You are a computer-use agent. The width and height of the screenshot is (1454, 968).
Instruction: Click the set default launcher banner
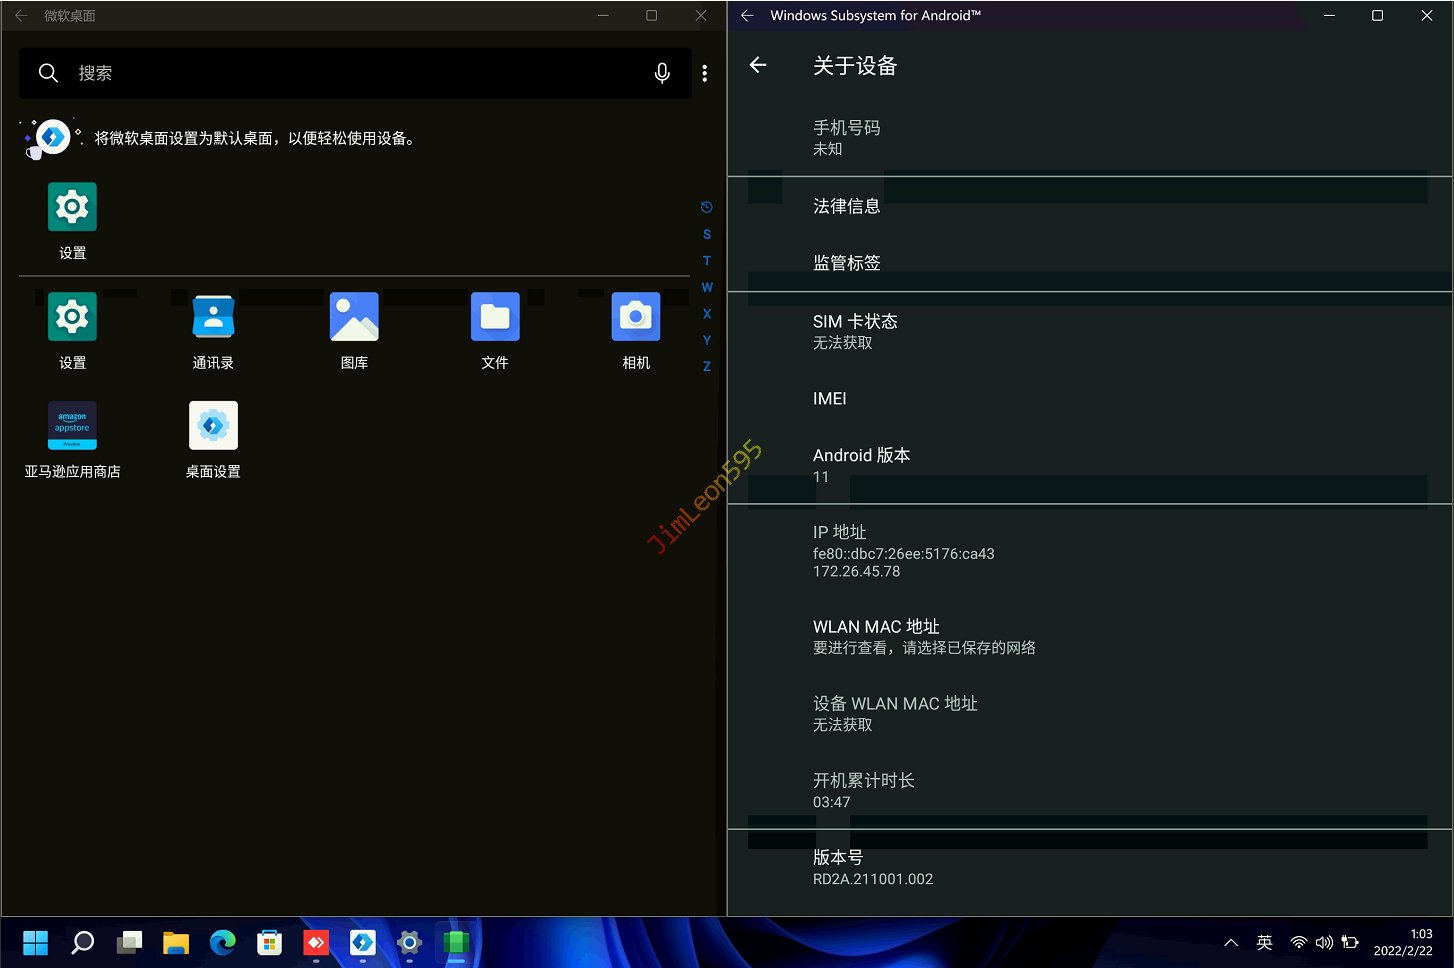254,138
